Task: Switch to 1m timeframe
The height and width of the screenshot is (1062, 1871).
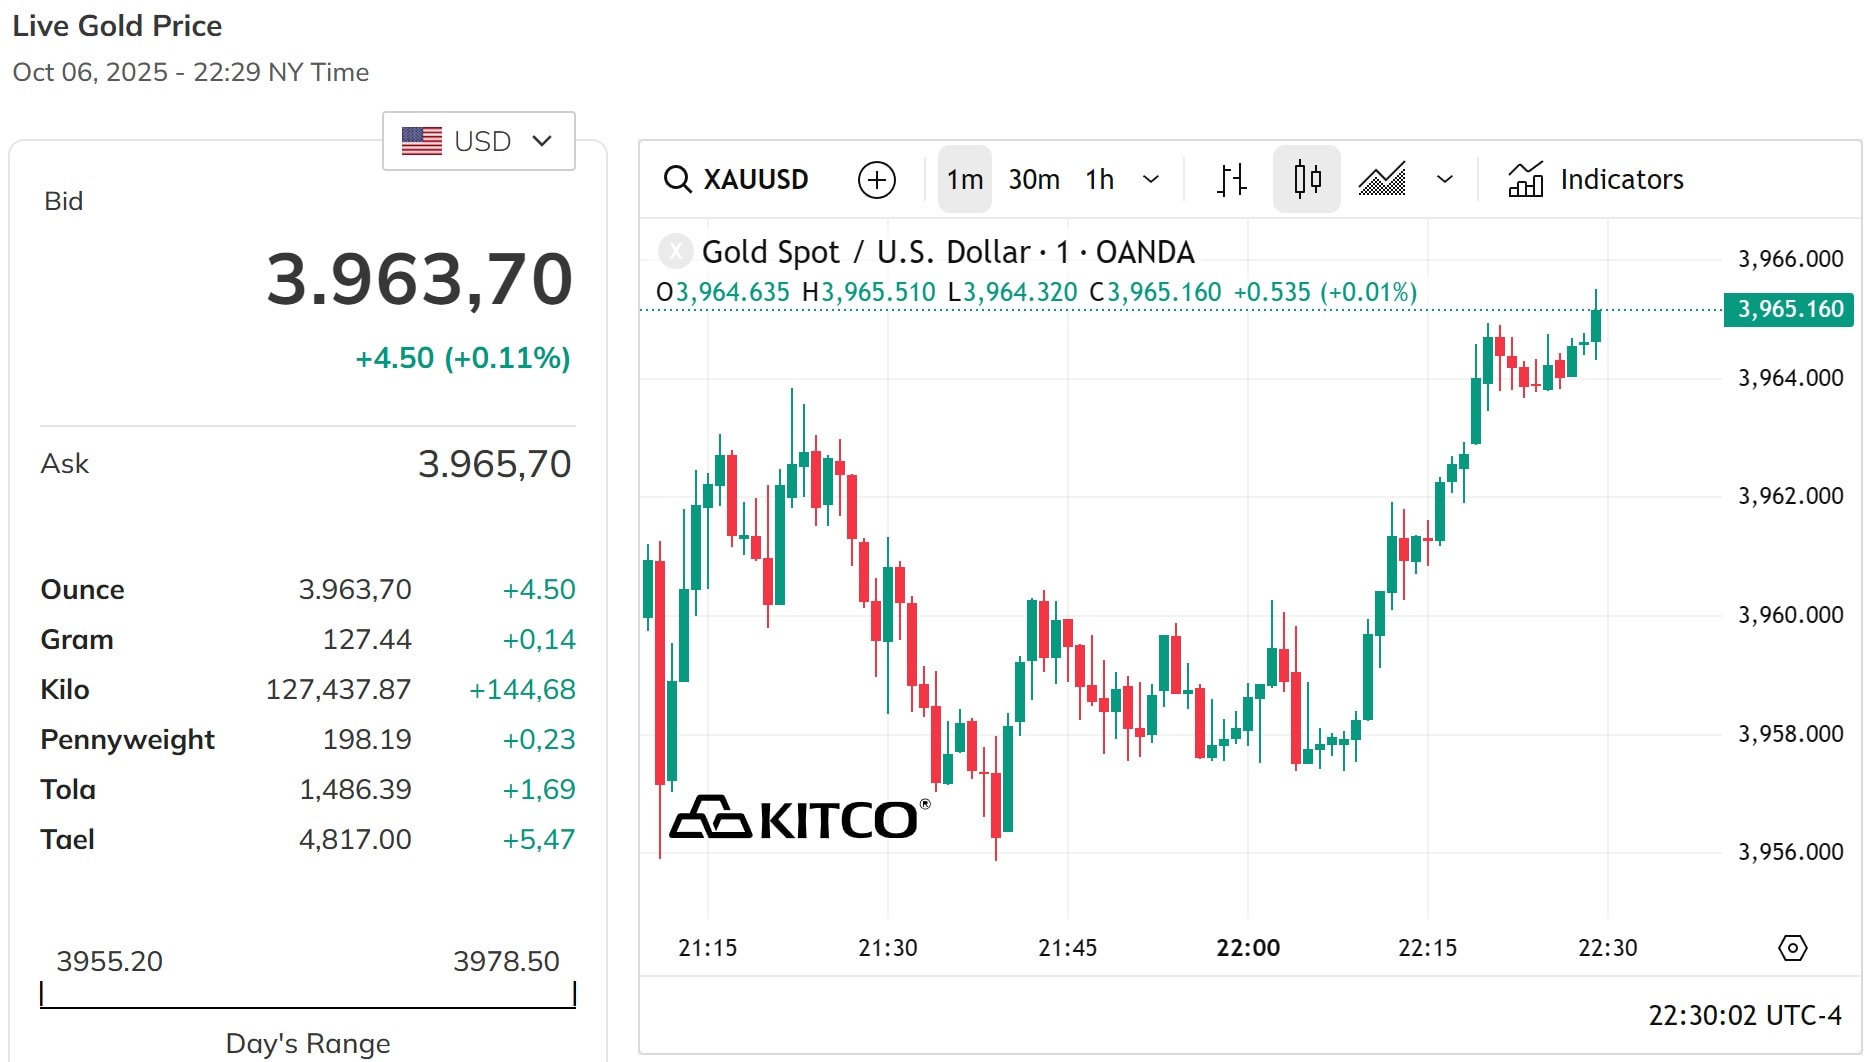Action: pos(965,180)
